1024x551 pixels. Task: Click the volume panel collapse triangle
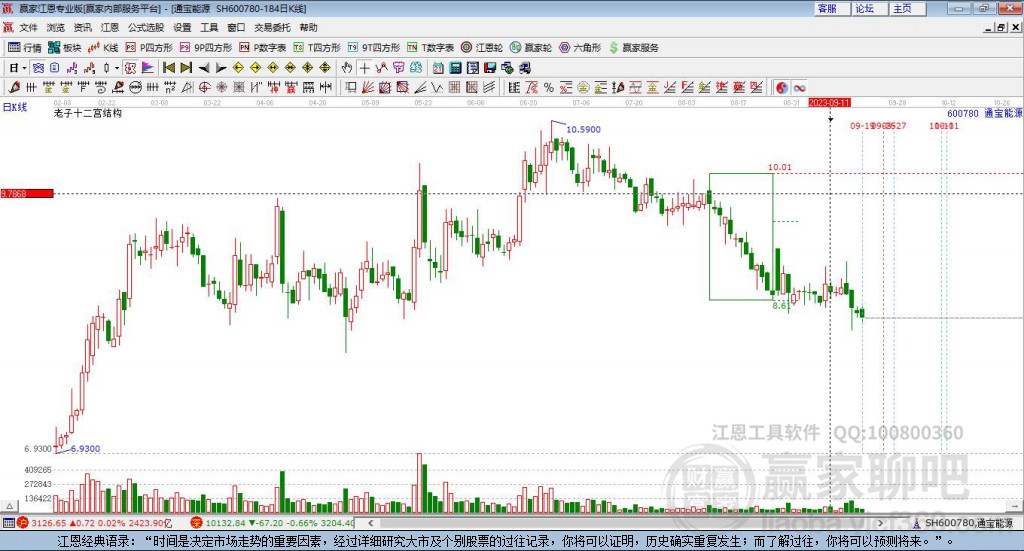click(x=9, y=506)
